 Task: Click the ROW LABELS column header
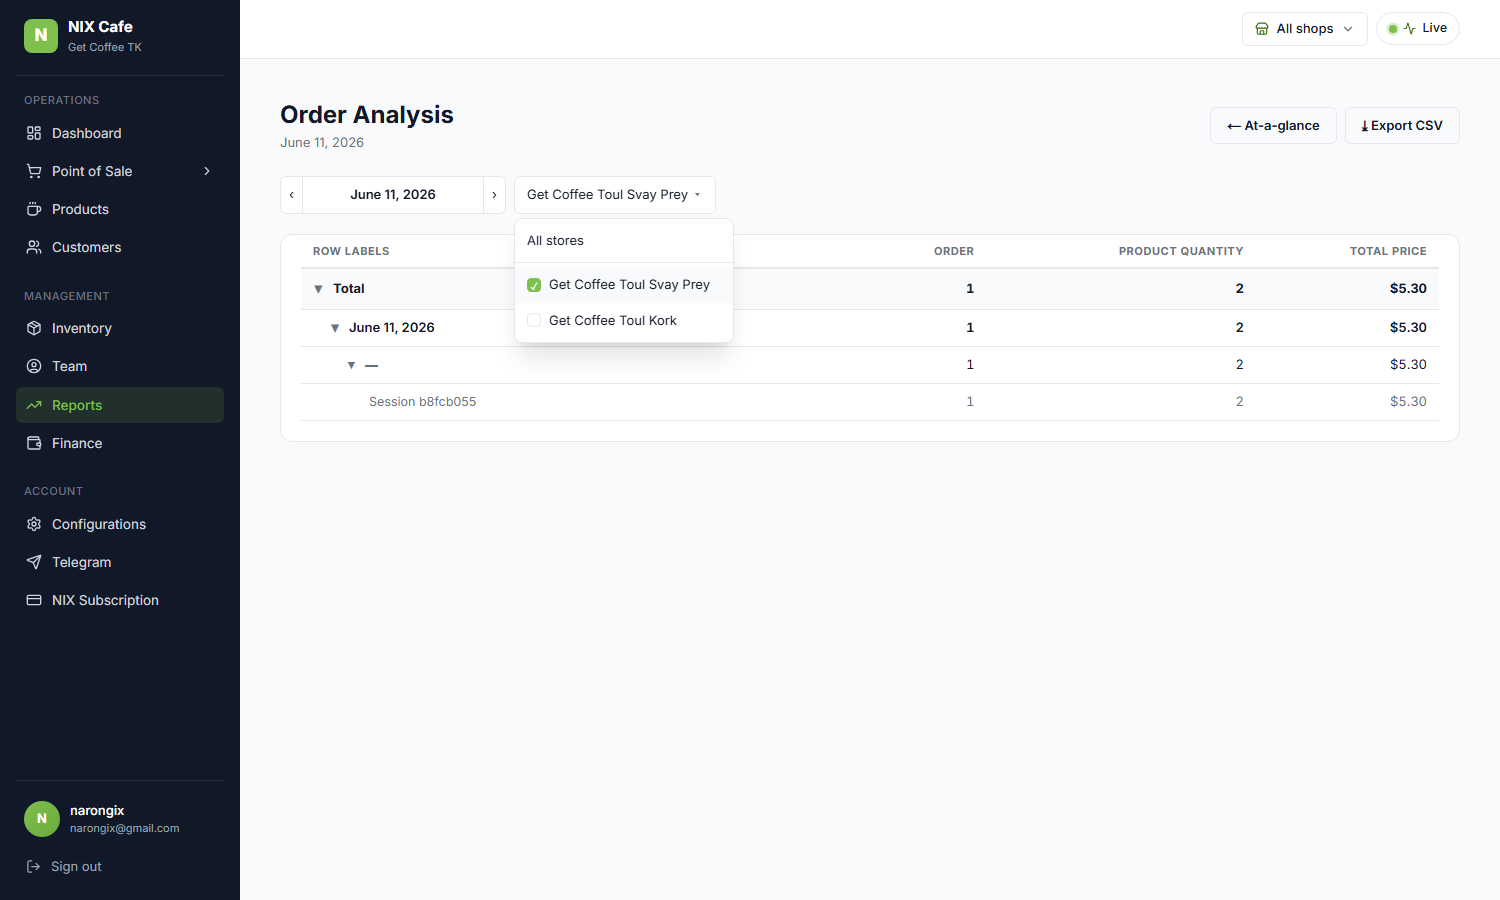coord(351,251)
